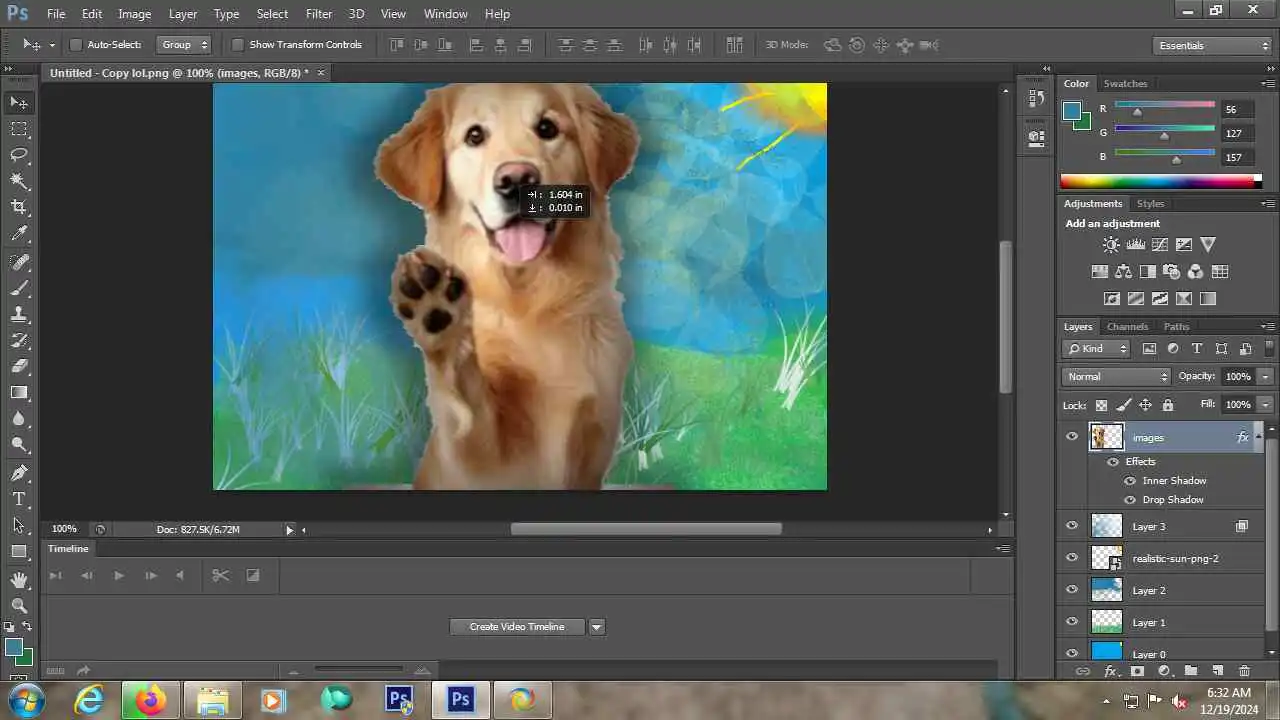Open the blend mode Normal dropdown
This screenshot has height=720, width=1280.
(1116, 377)
